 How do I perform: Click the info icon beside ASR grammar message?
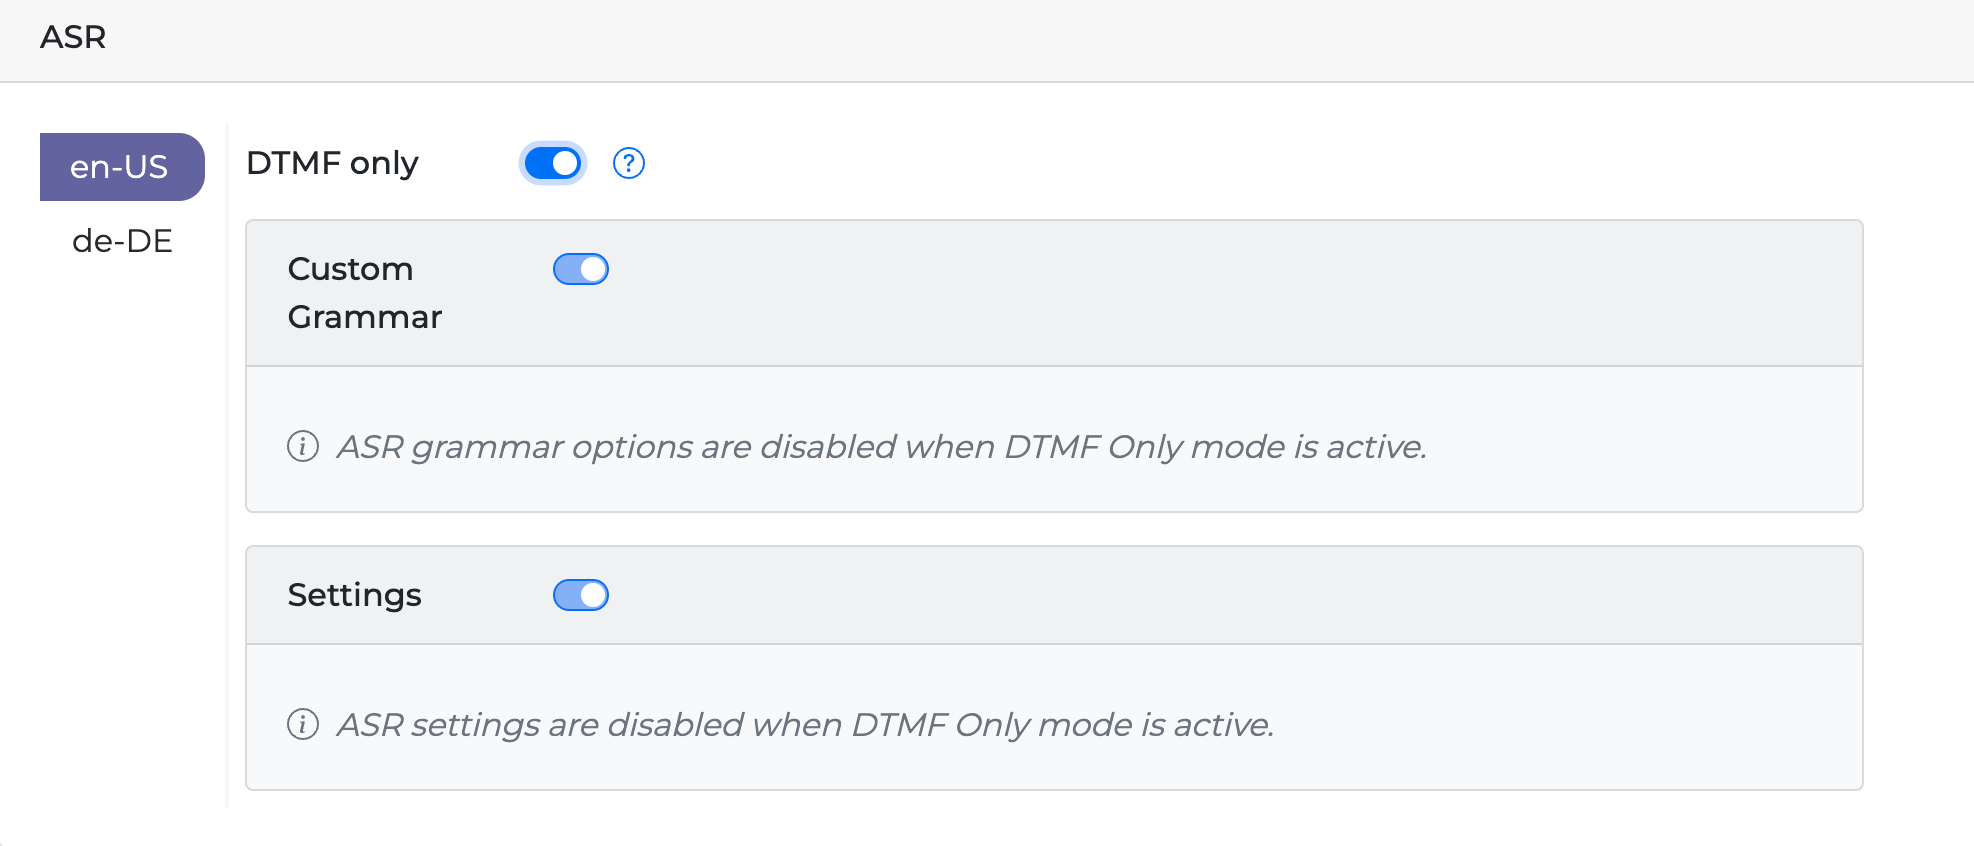pyautogui.click(x=303, y=446)
